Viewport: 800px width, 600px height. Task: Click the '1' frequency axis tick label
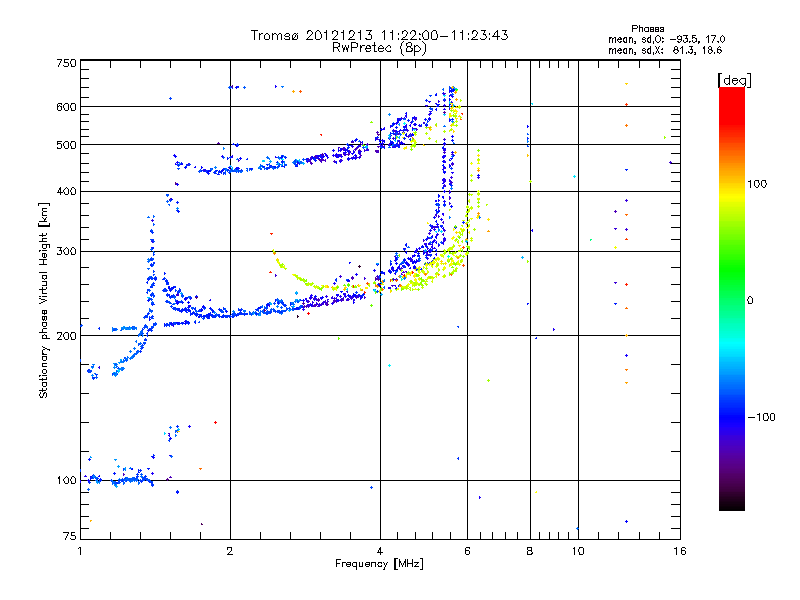click(80, 551)
